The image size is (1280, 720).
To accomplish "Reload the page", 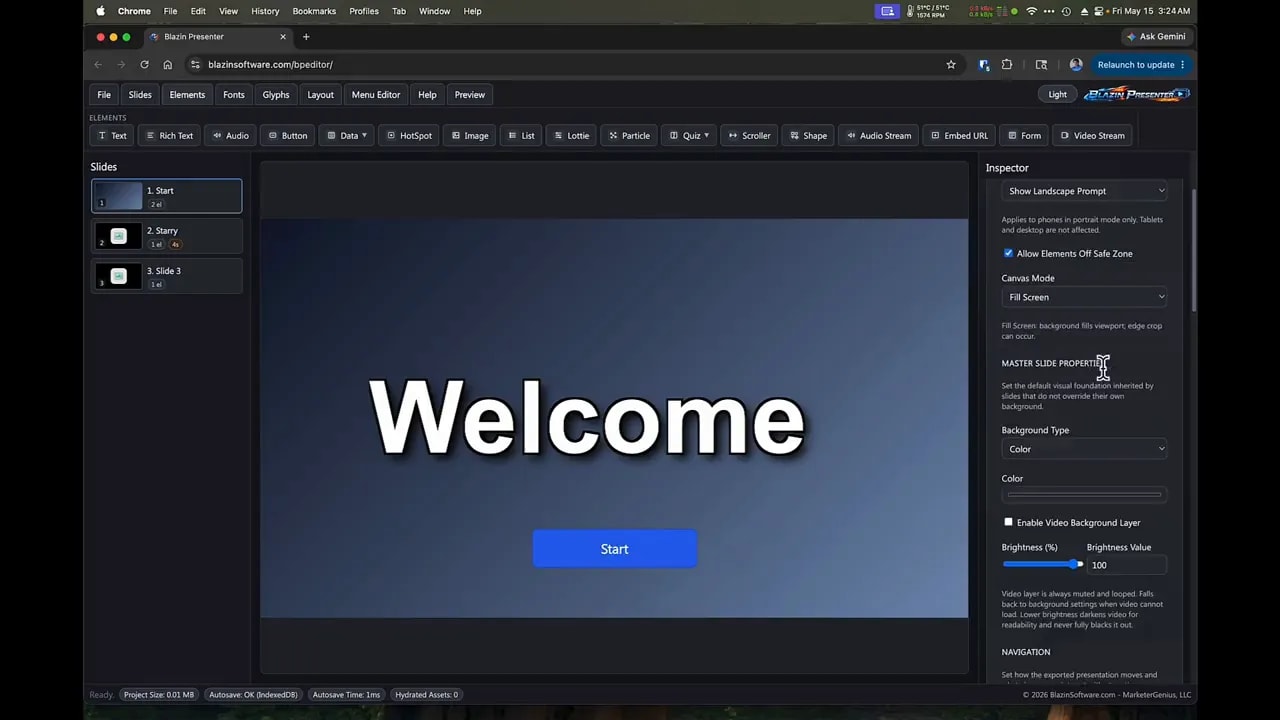I will pos(144,64).
